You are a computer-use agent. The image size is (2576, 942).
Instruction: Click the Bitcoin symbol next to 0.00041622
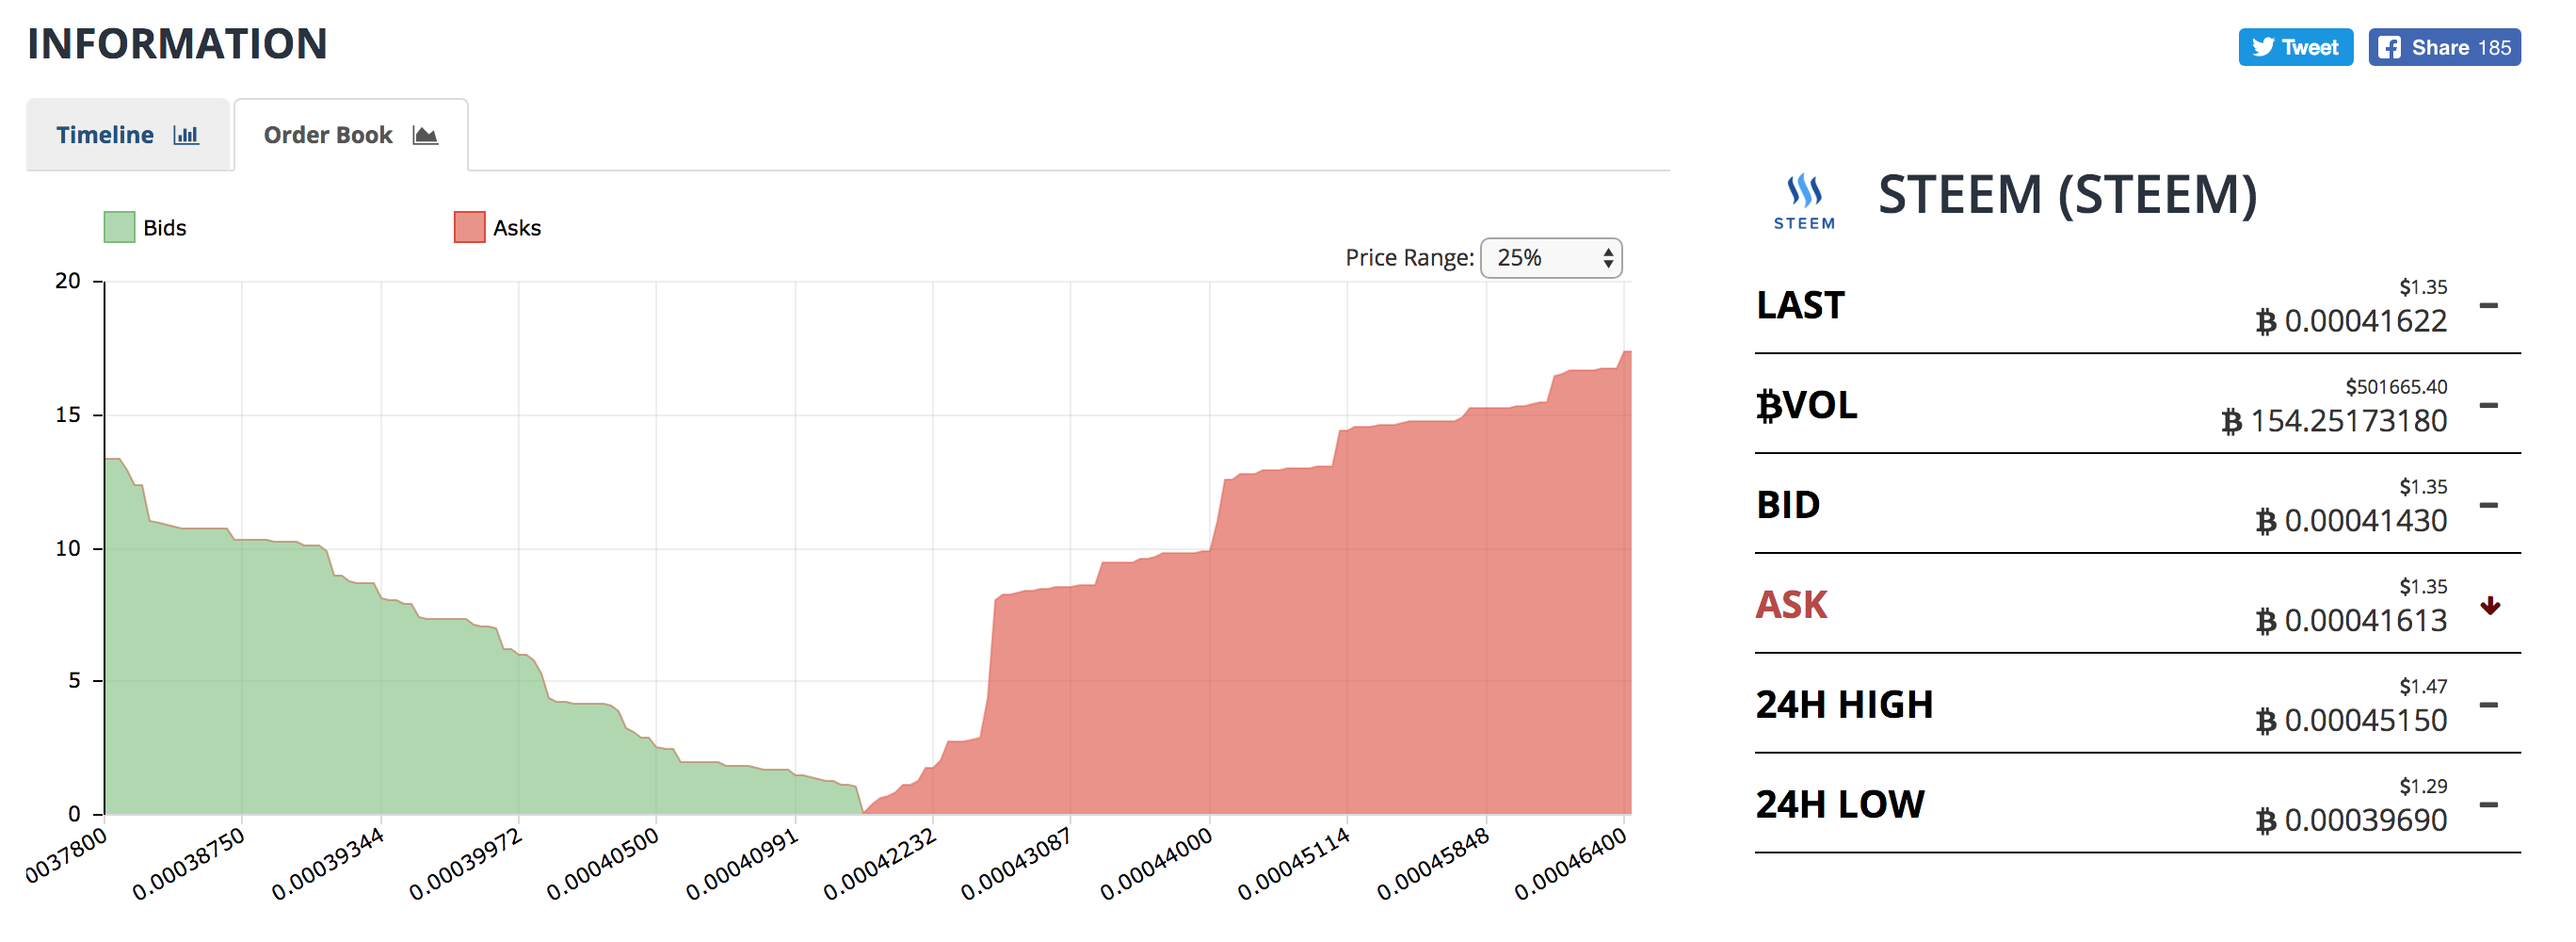point(2266,321)
